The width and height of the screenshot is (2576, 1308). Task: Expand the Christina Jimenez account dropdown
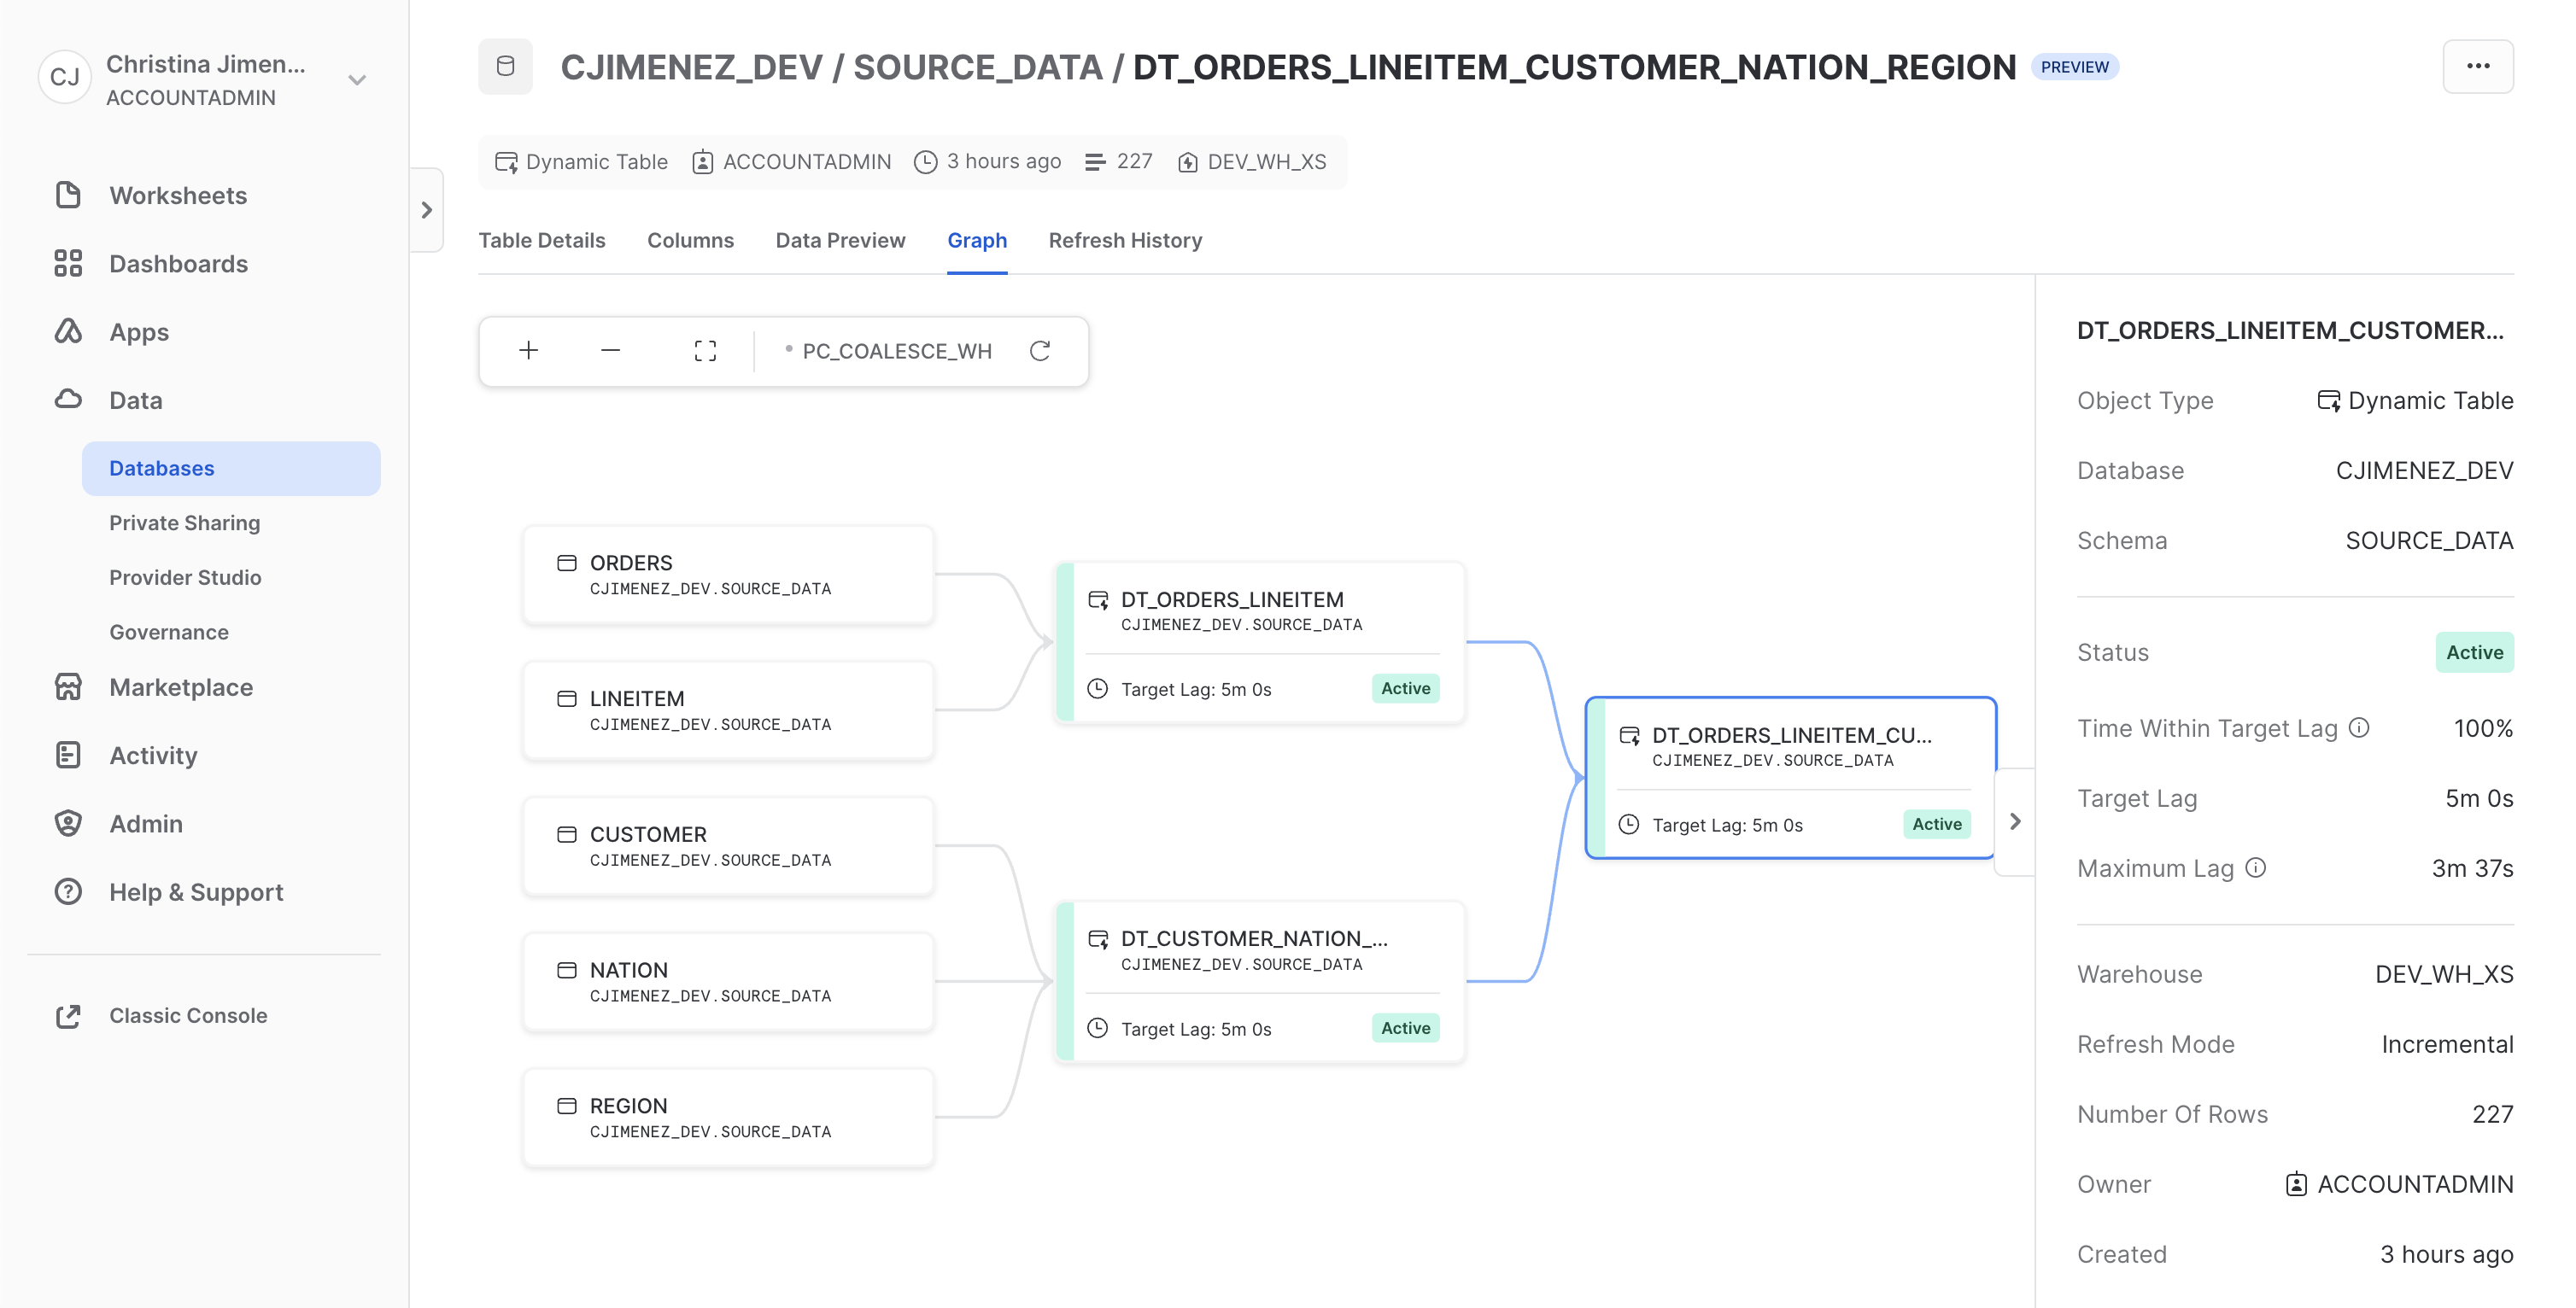click(357, 80)
